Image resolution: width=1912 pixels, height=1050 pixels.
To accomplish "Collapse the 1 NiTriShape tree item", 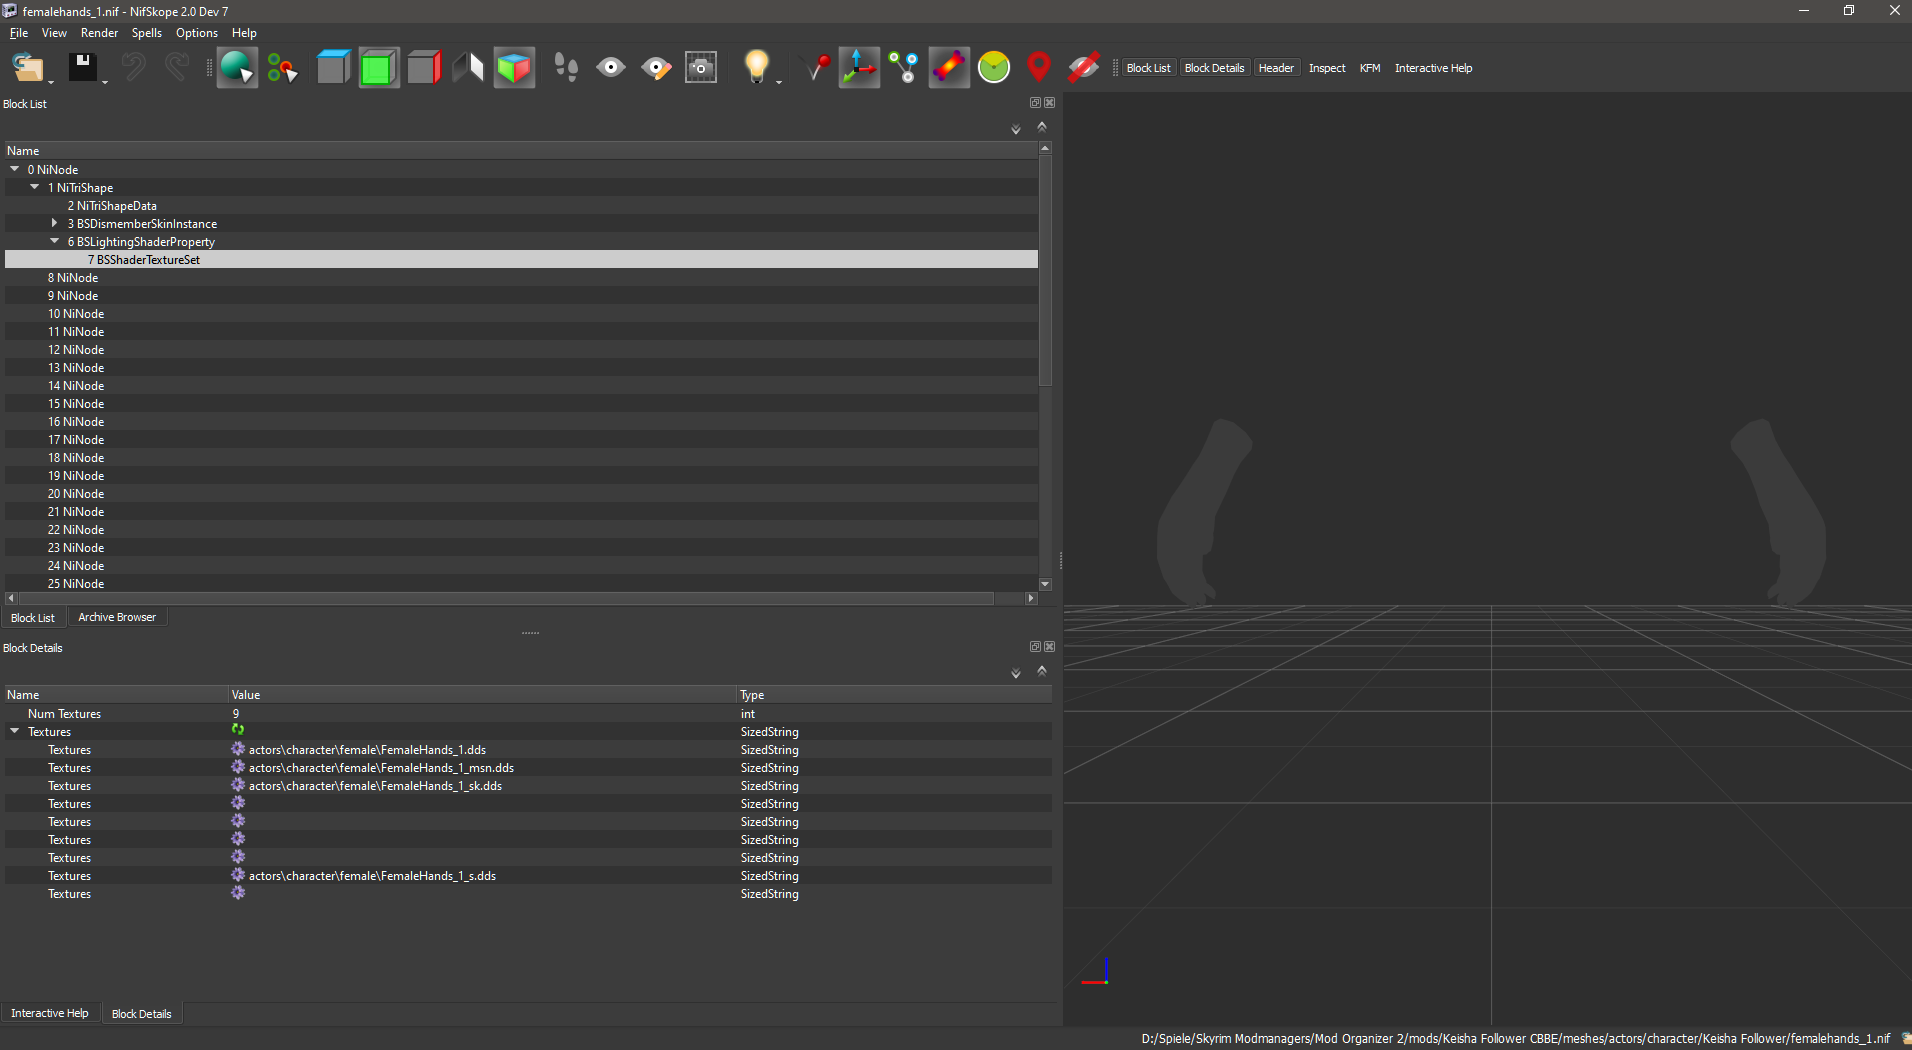I will coord(35,187).
